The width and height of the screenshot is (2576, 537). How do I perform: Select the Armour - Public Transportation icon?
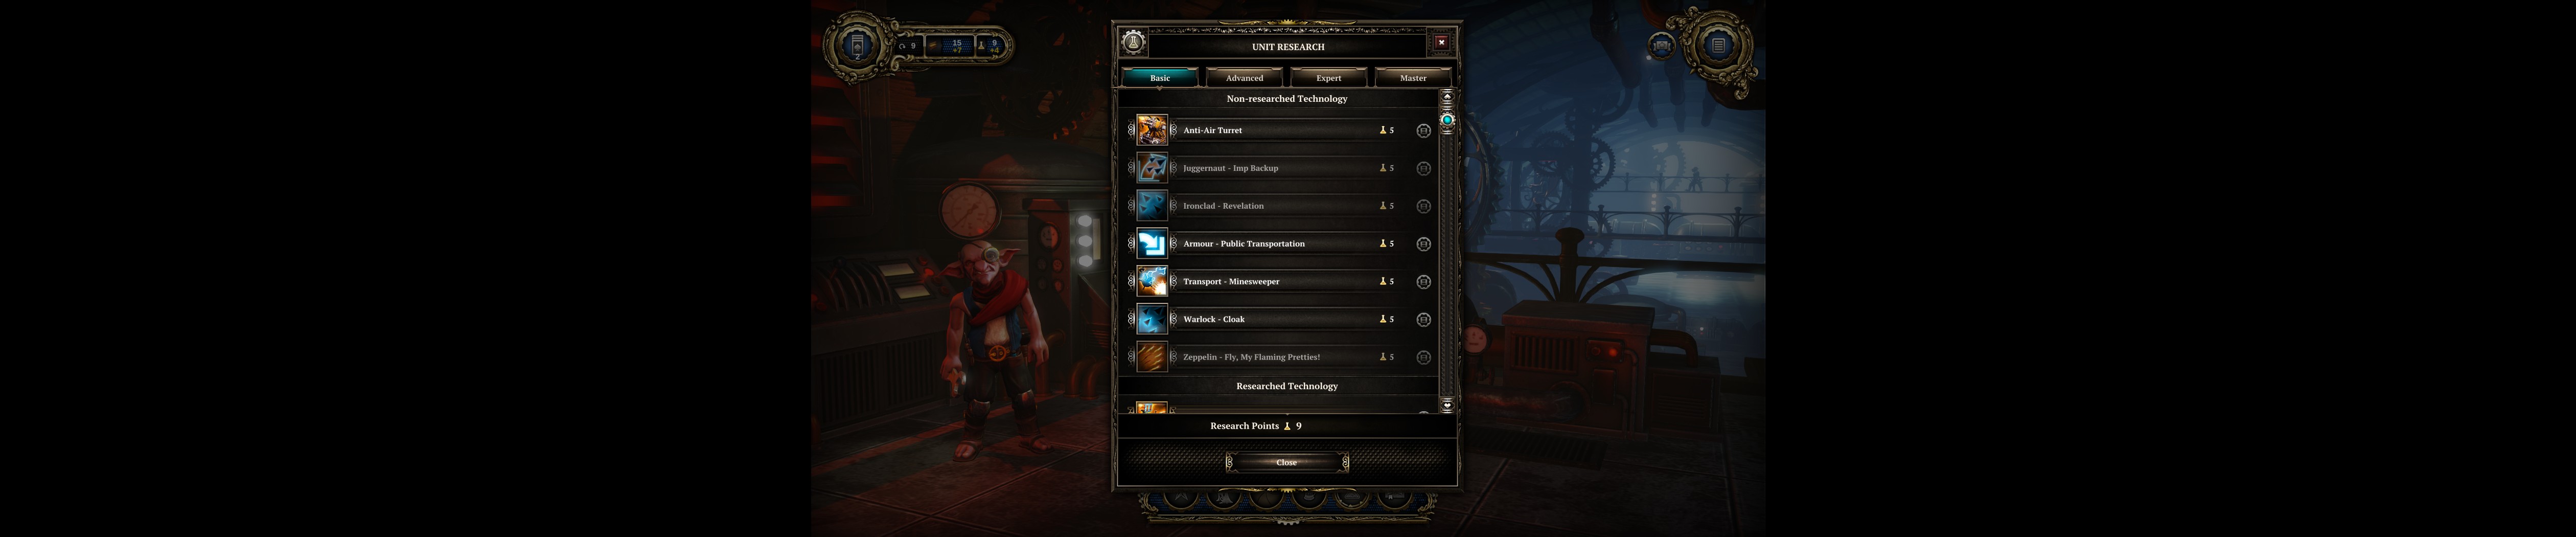(1152, 243)
